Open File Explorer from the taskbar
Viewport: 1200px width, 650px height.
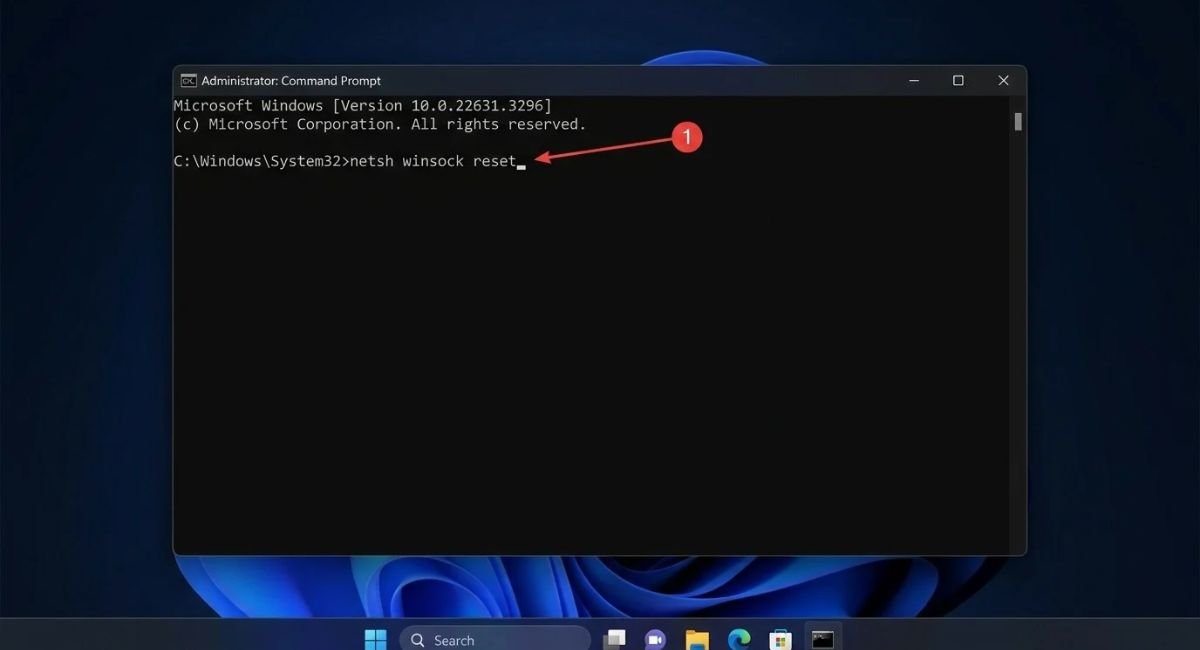[x=697, y=639]
